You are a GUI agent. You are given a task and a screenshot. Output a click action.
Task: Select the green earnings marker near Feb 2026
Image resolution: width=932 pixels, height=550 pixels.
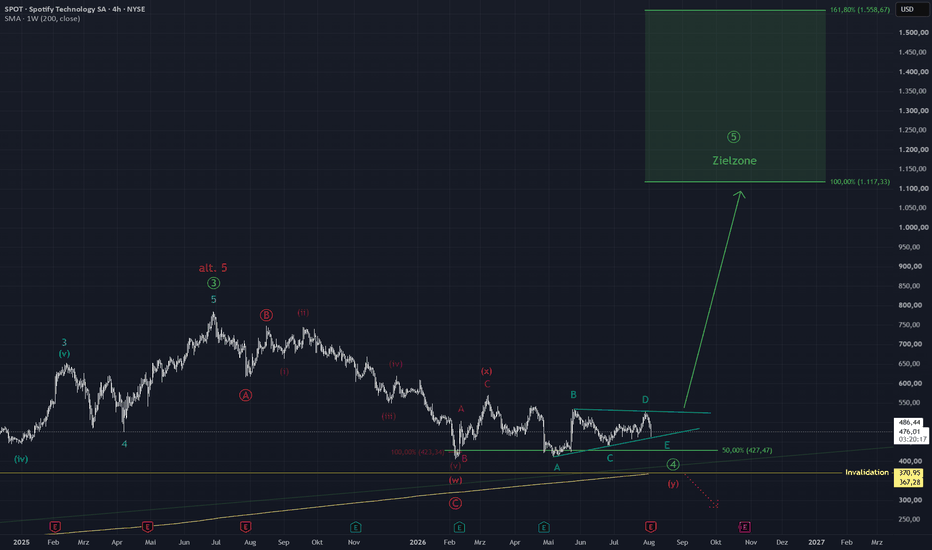(459, 527)
